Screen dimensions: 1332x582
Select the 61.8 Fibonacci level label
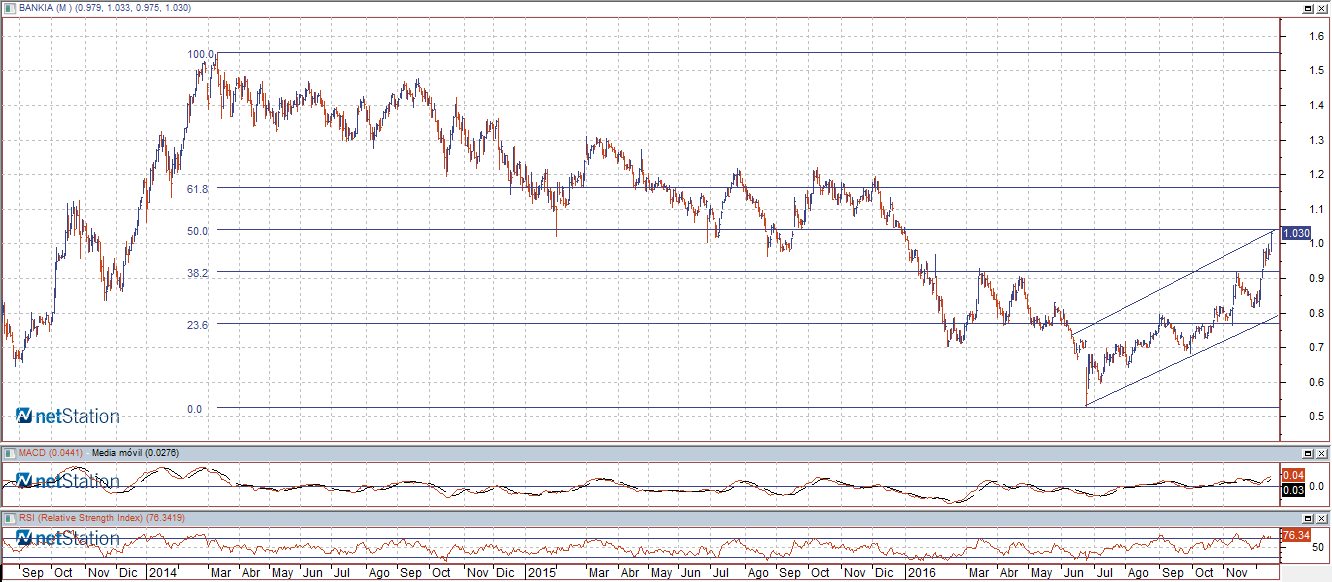tap(197, 189)
